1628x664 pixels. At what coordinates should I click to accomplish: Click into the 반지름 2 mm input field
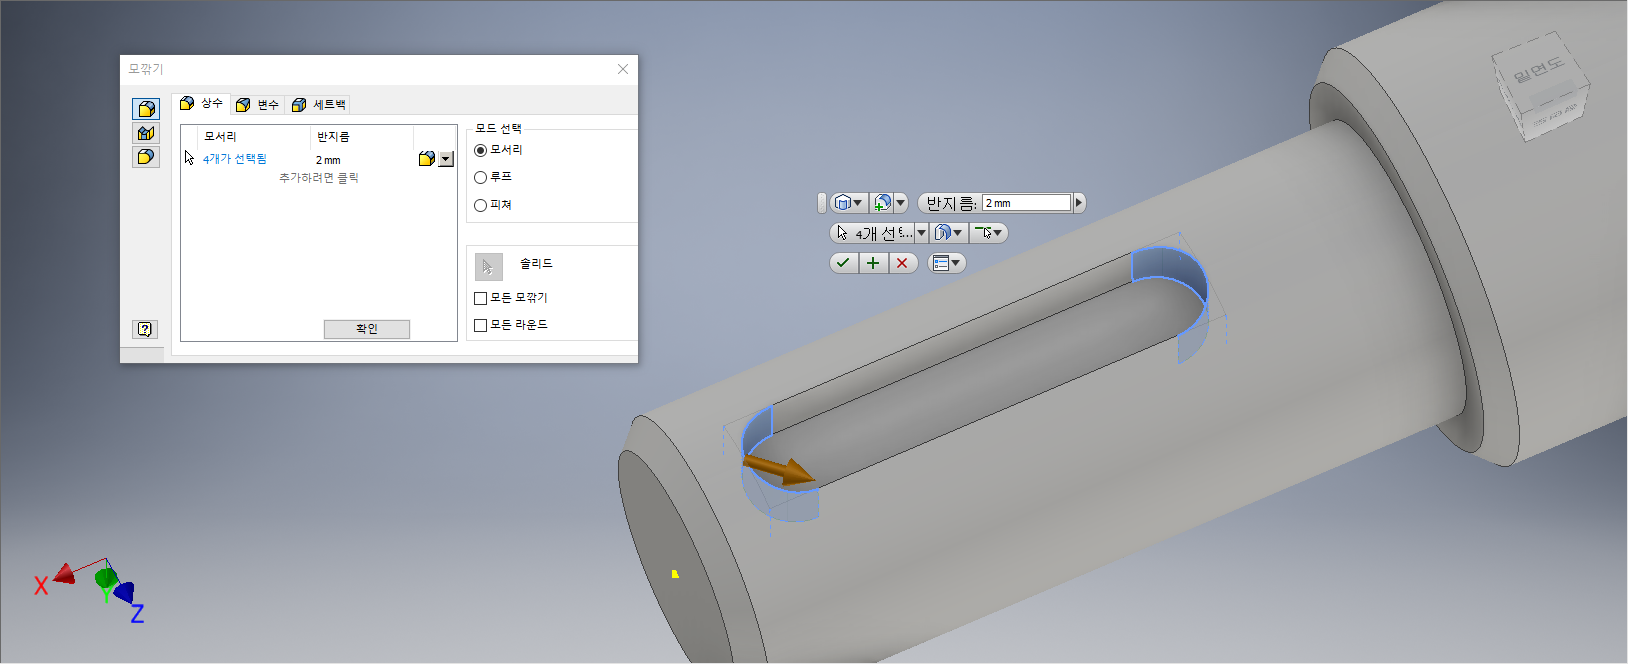point(1026,203)
